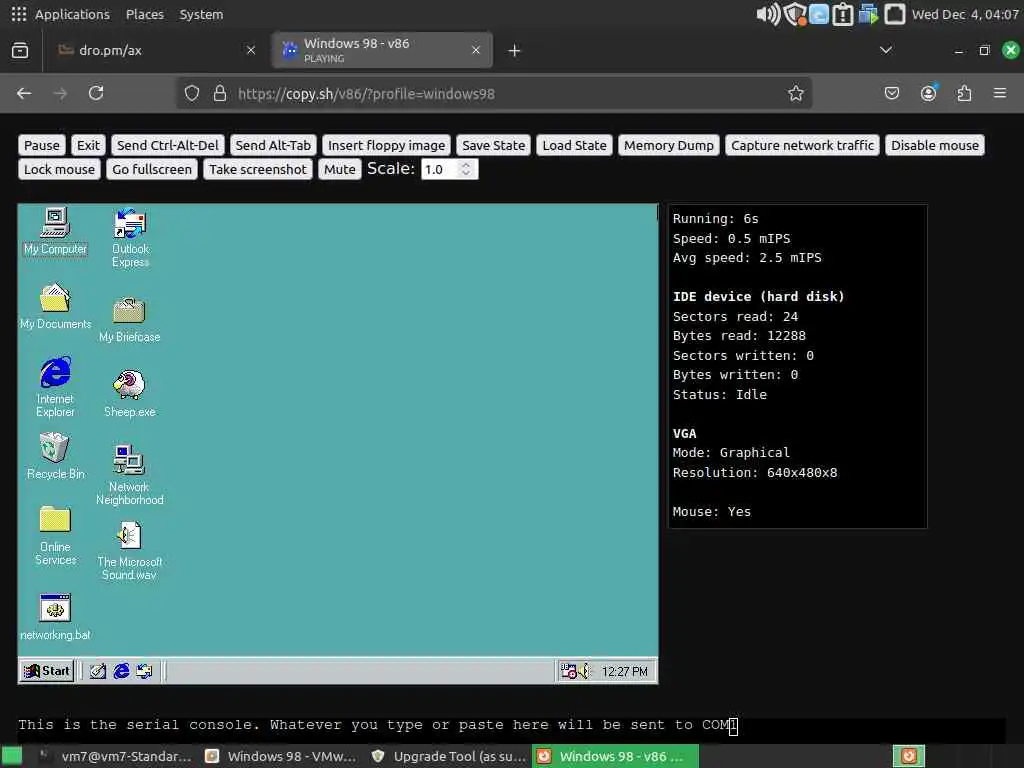Click the Wed Dec 4 clock
Viewport: 1024px width, 768px height.
(965, 14)
